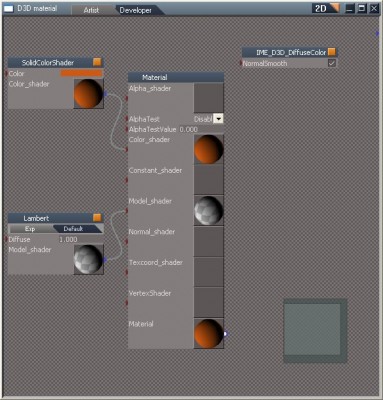This screenshot has width=383, height=400.
Task: Select the Default tab in Lambert node
Action: click(73, 229)
